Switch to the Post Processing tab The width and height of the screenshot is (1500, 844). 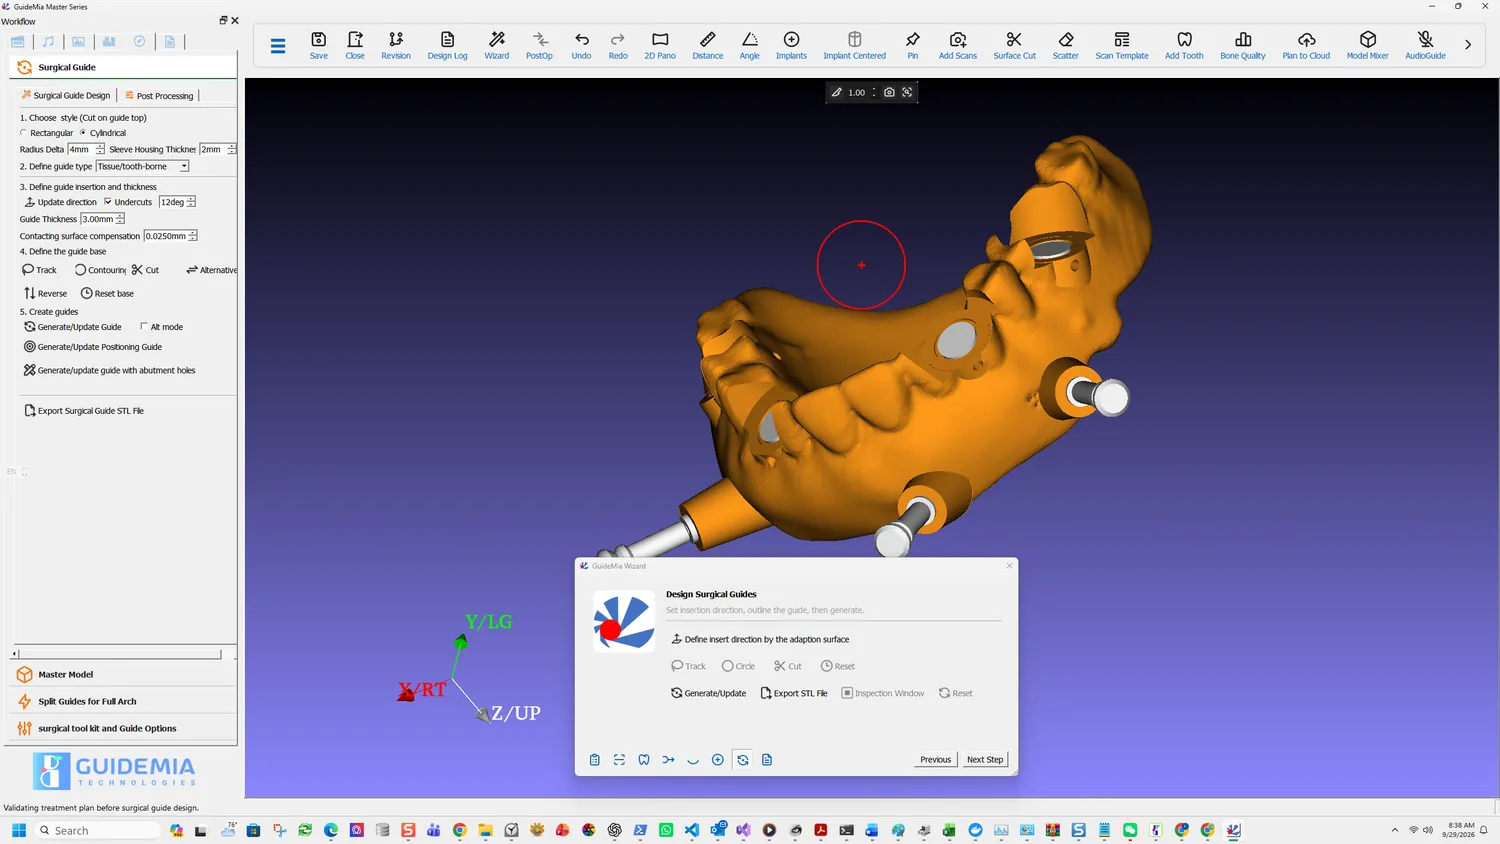[159, 96]
